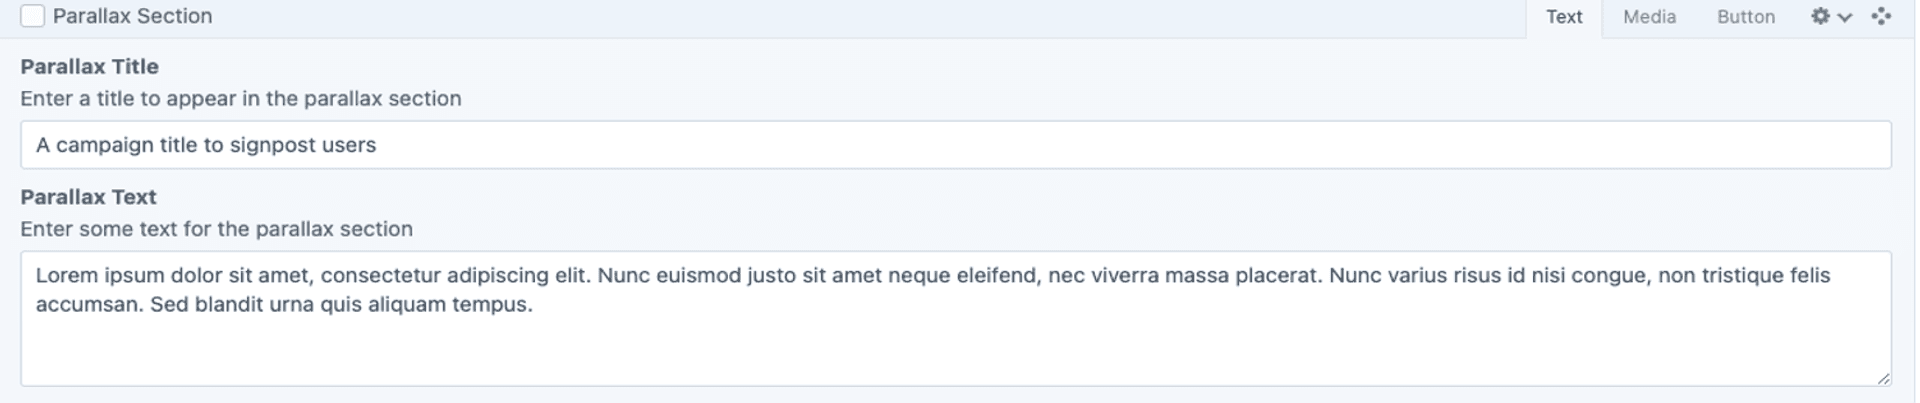Focus the Parallax Title input field
Screen dimensions: 1920x403
pyautogui.click(x=955, y=145)
